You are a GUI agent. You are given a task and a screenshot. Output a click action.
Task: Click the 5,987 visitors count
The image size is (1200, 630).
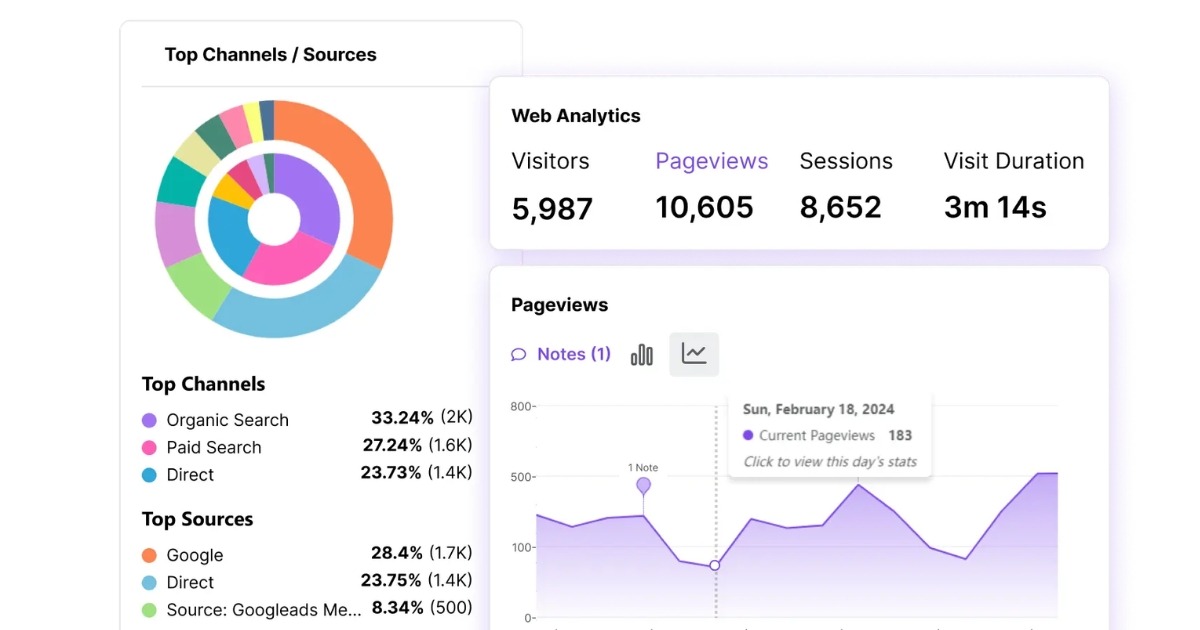coord(552,208)
